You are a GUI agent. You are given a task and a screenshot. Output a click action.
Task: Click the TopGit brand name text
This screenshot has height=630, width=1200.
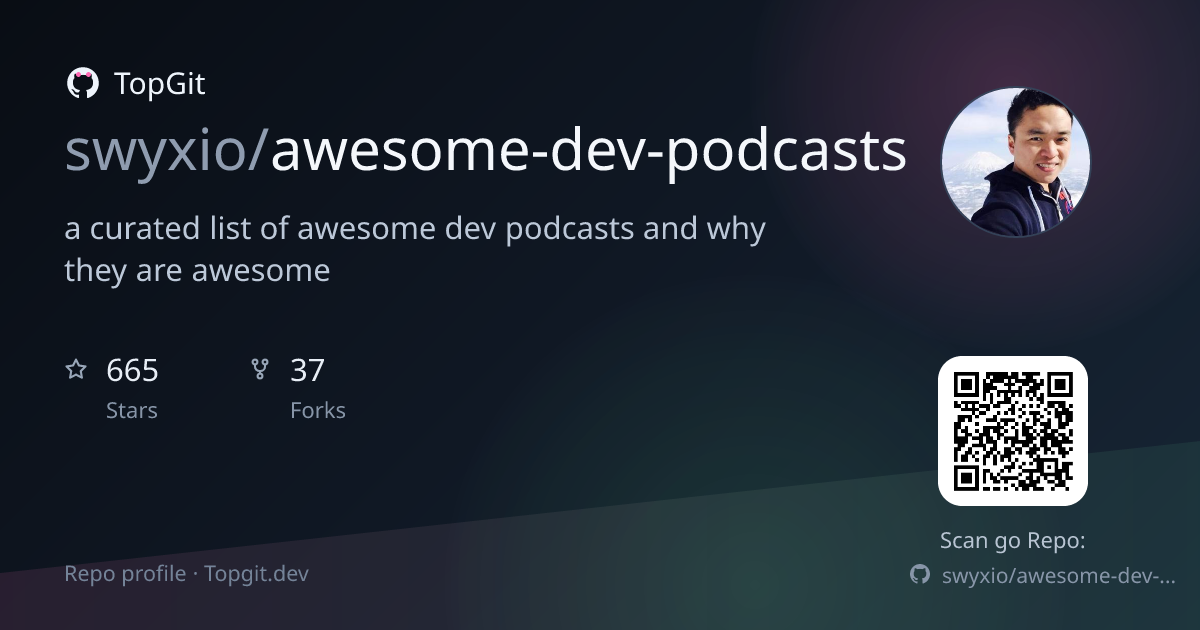(160, 84)
